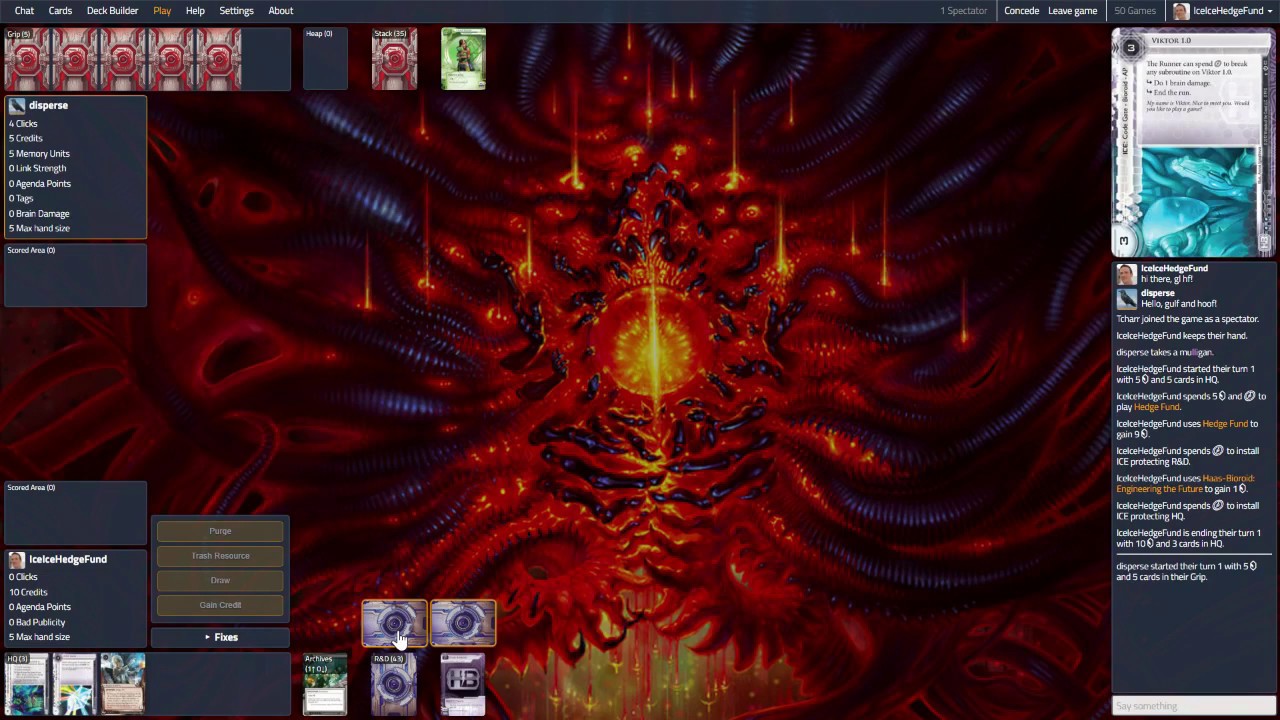
Task: Select the HQ card with teal creature artwork
Action: 26,685
